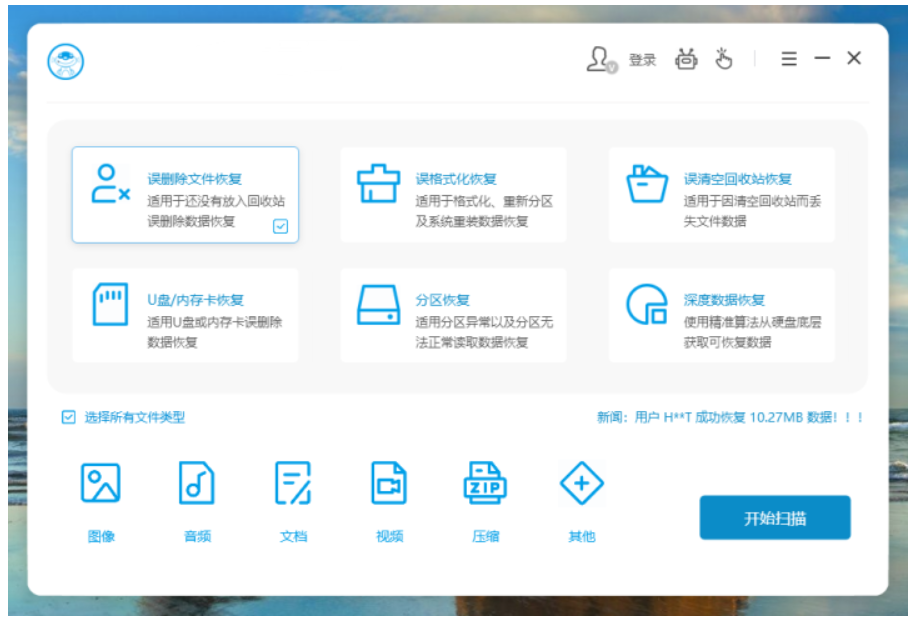
Task: Select the image file type icon
Action: [101, 483]
